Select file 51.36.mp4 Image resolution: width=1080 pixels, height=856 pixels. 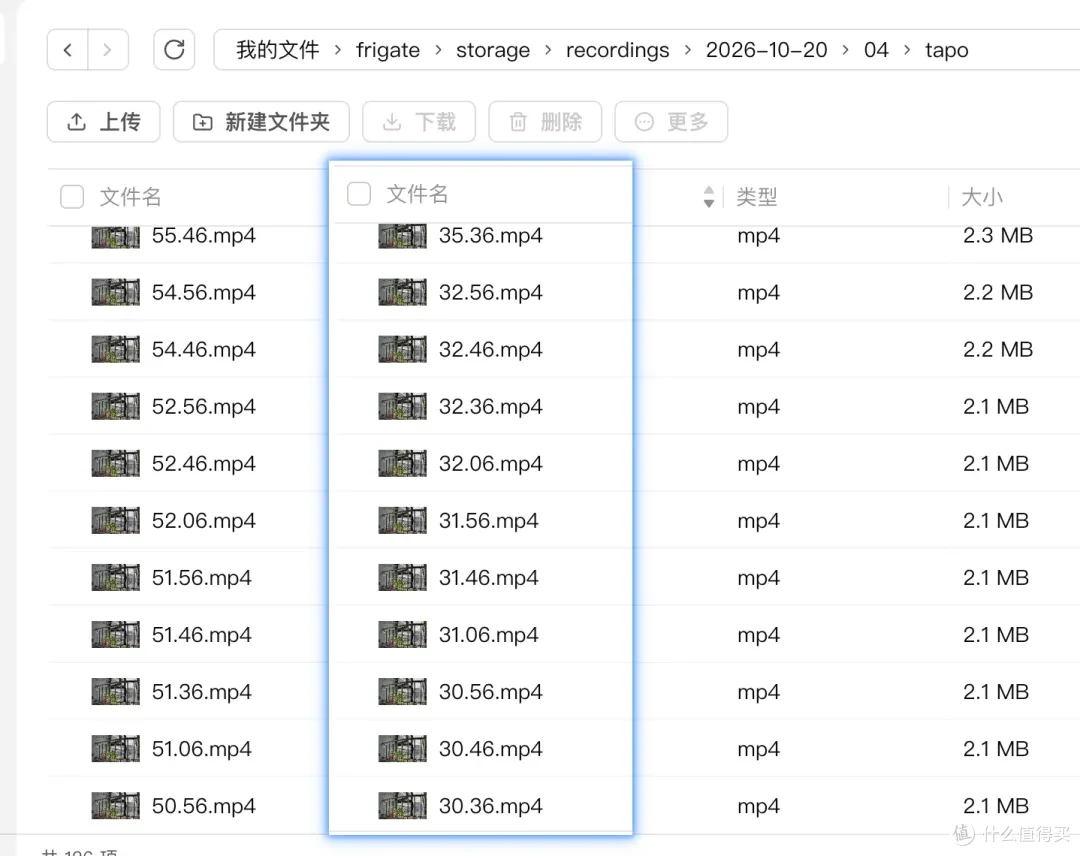[x=202, y=692]
